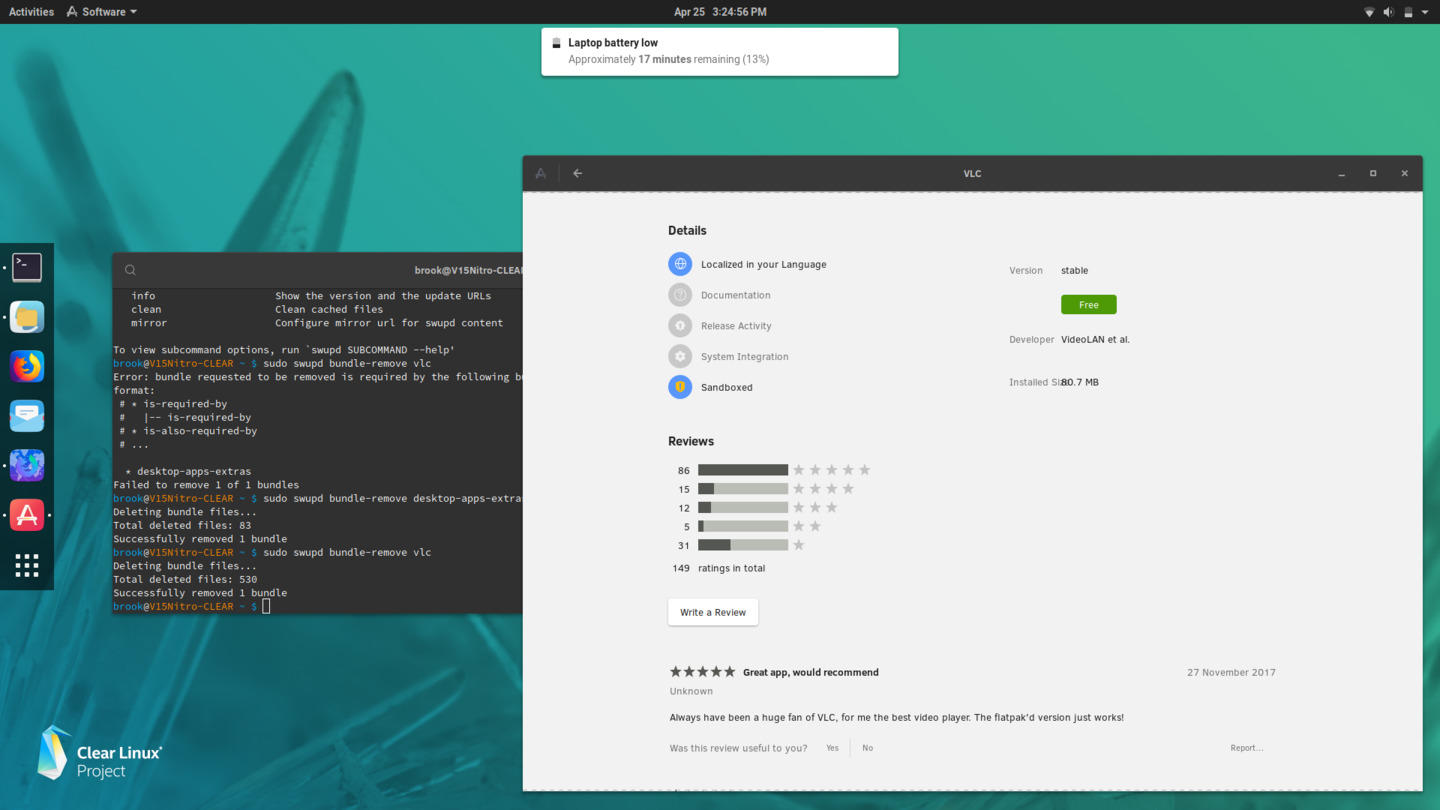Screen dimensions: 1440x810
Task: Click 'VideoLAN et al.' developer name
Action: tap(1095, 340)
